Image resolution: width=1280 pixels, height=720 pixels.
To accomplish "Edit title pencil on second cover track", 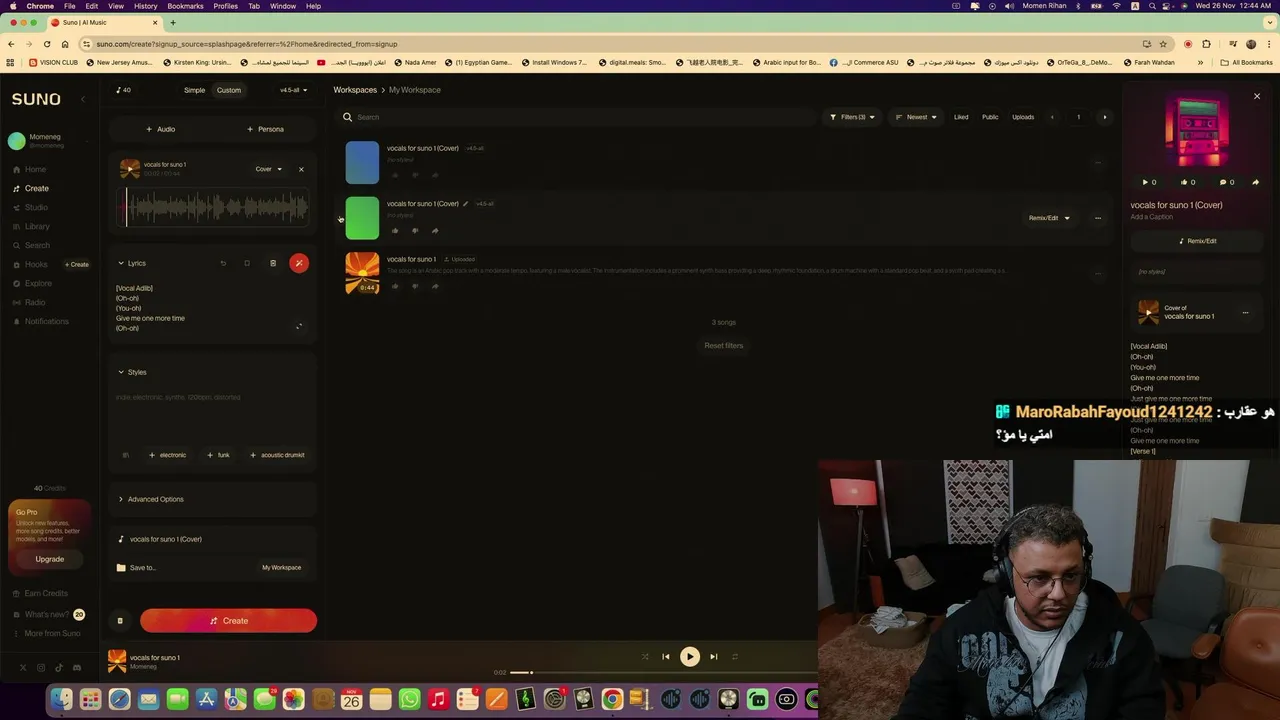I will pos(465,204).
